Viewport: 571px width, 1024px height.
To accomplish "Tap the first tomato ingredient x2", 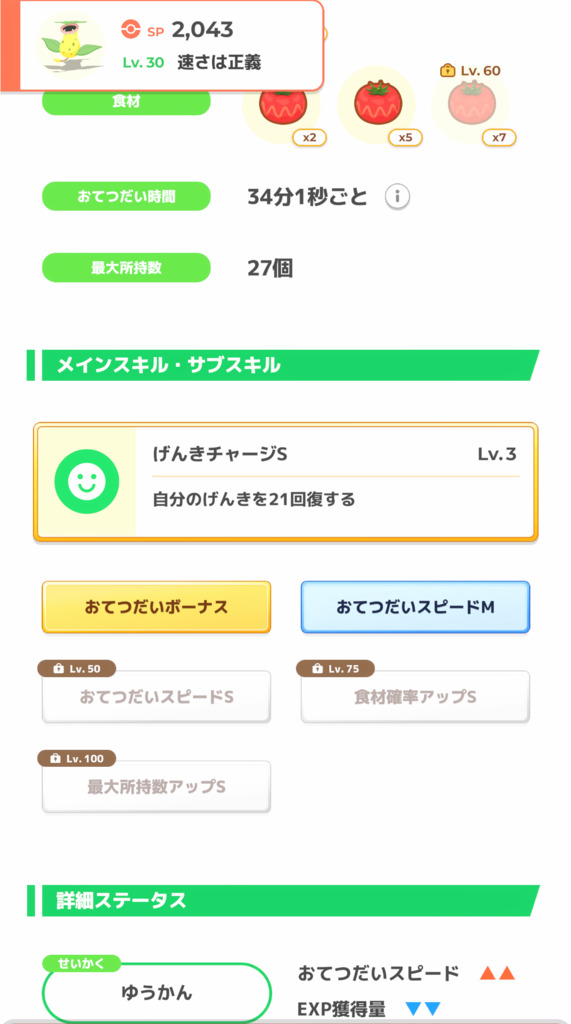I will pyautogui.click(x=282, y=106).
